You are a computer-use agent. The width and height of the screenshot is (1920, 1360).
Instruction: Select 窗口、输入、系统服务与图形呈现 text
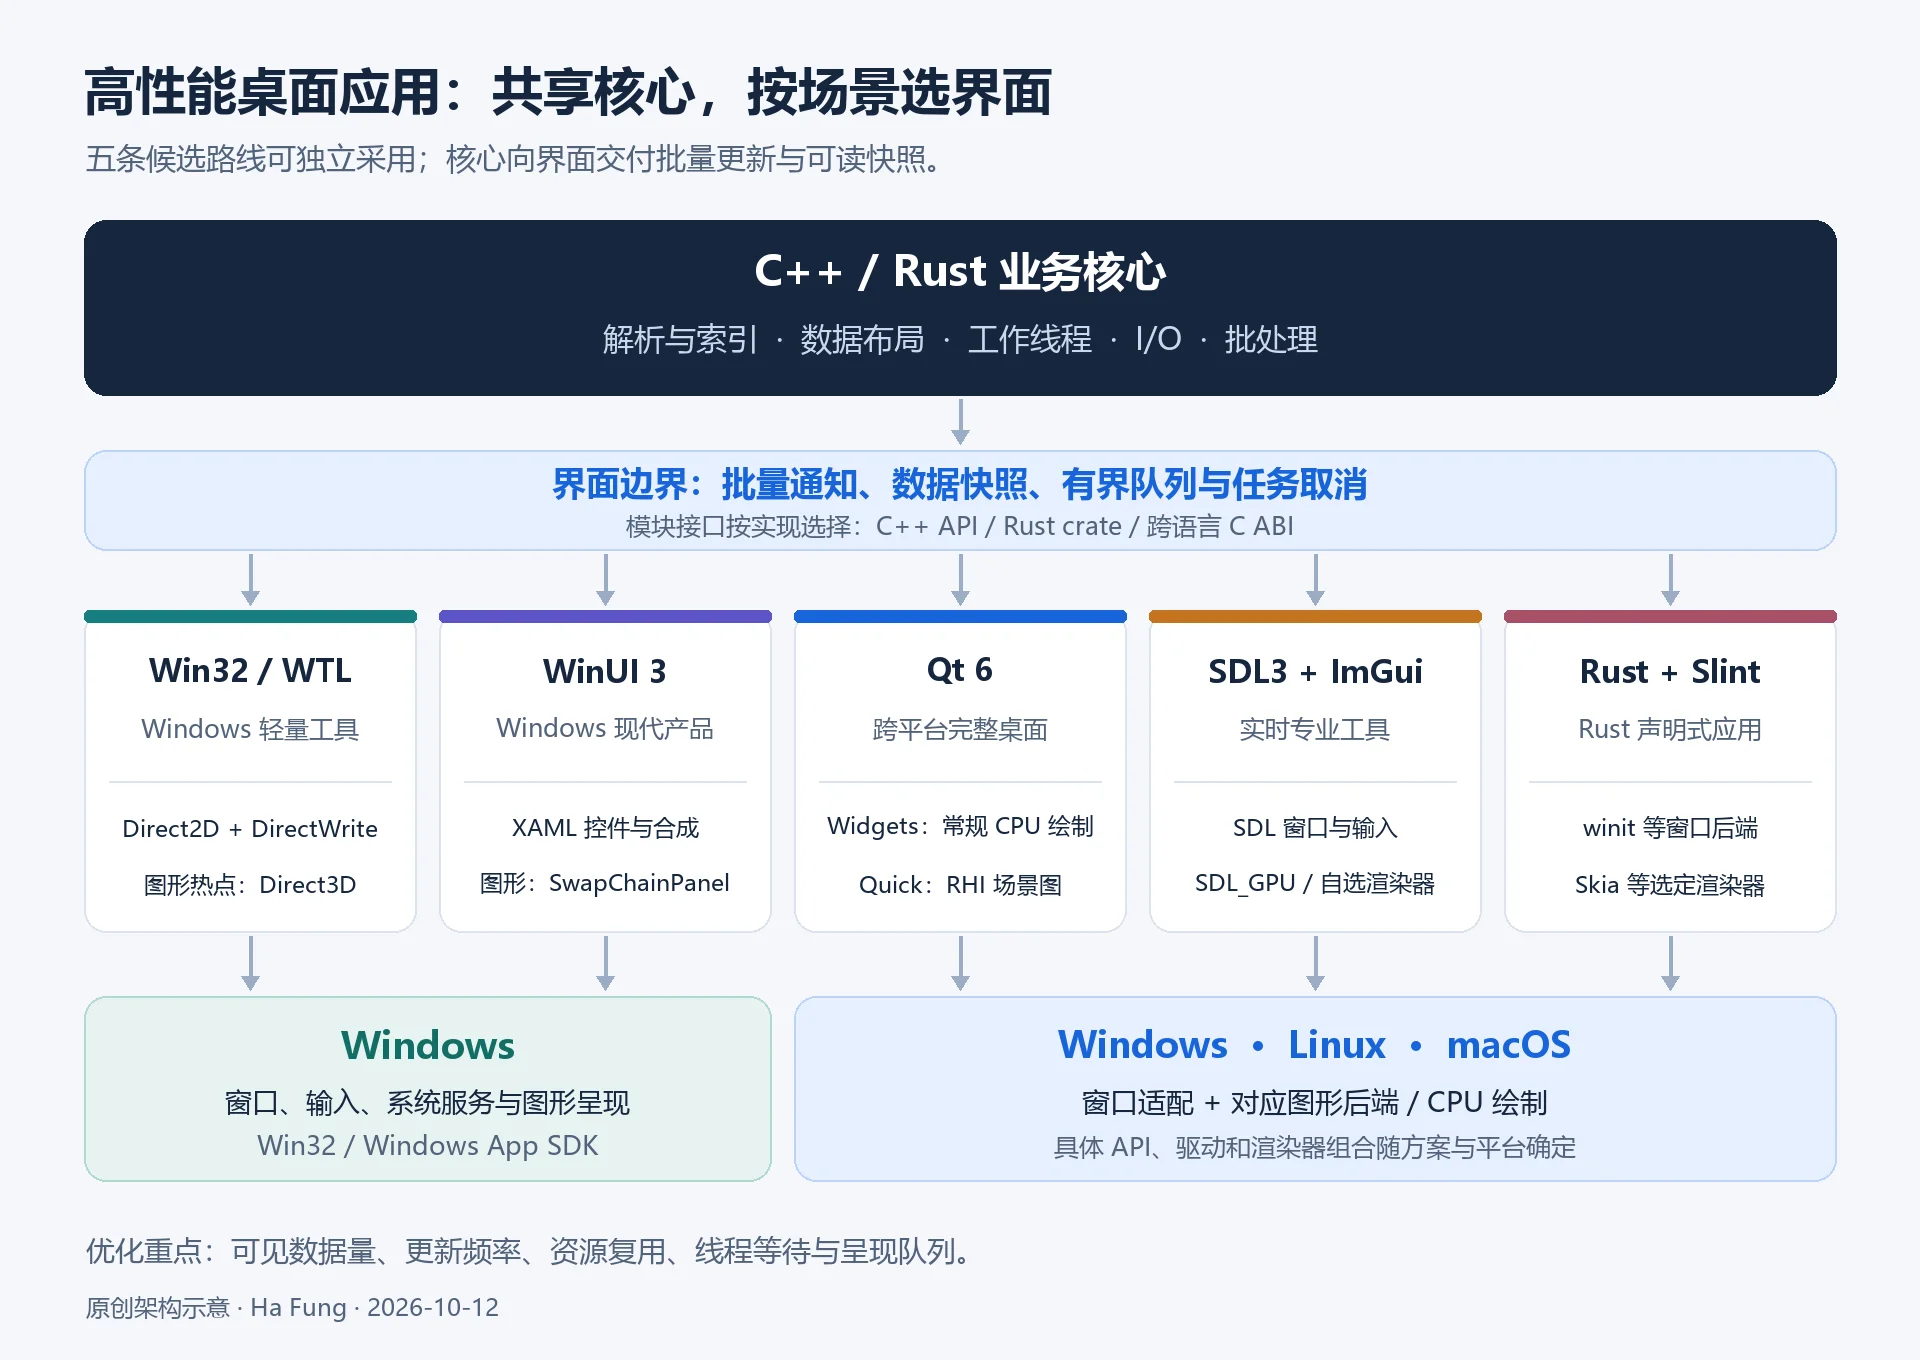[428, 1102]
